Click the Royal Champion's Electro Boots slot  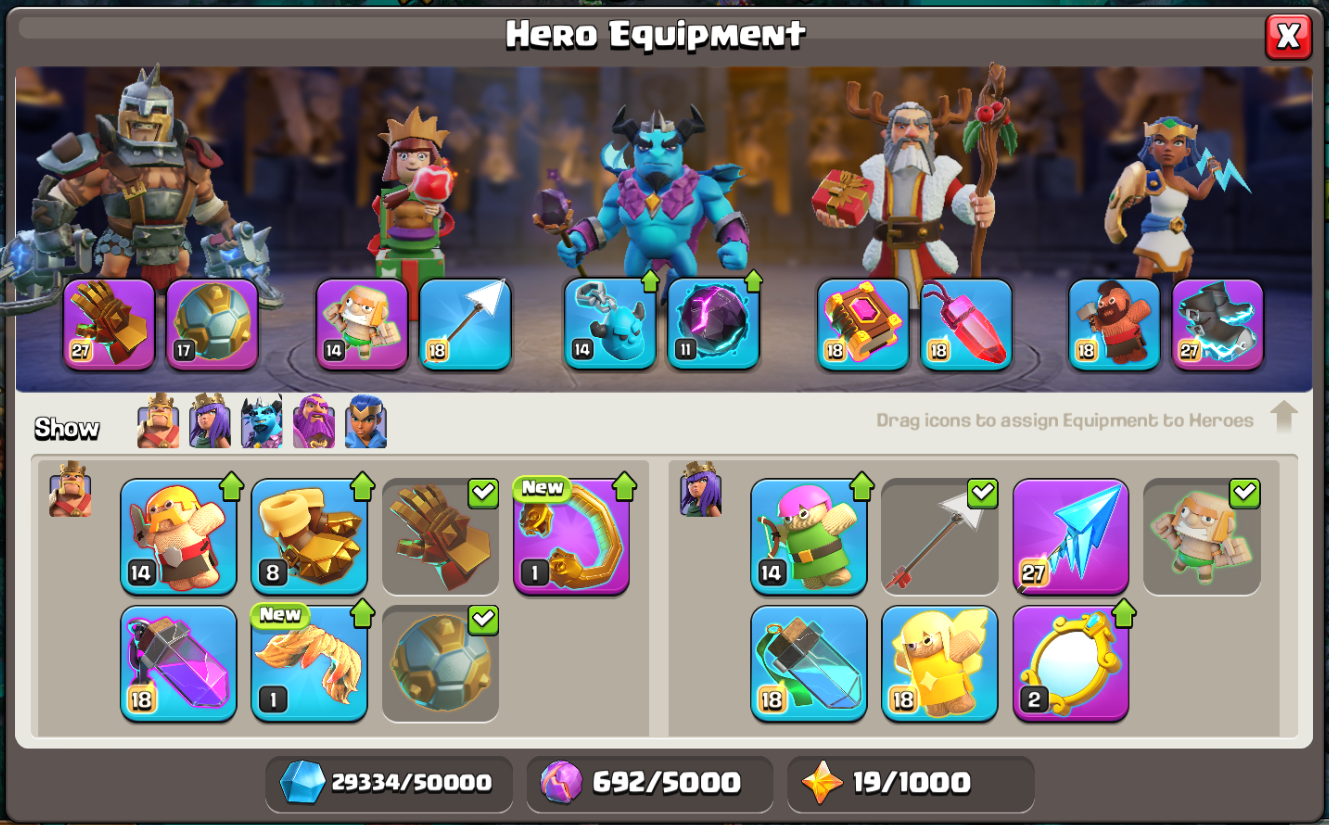(x=1218, y=324)
